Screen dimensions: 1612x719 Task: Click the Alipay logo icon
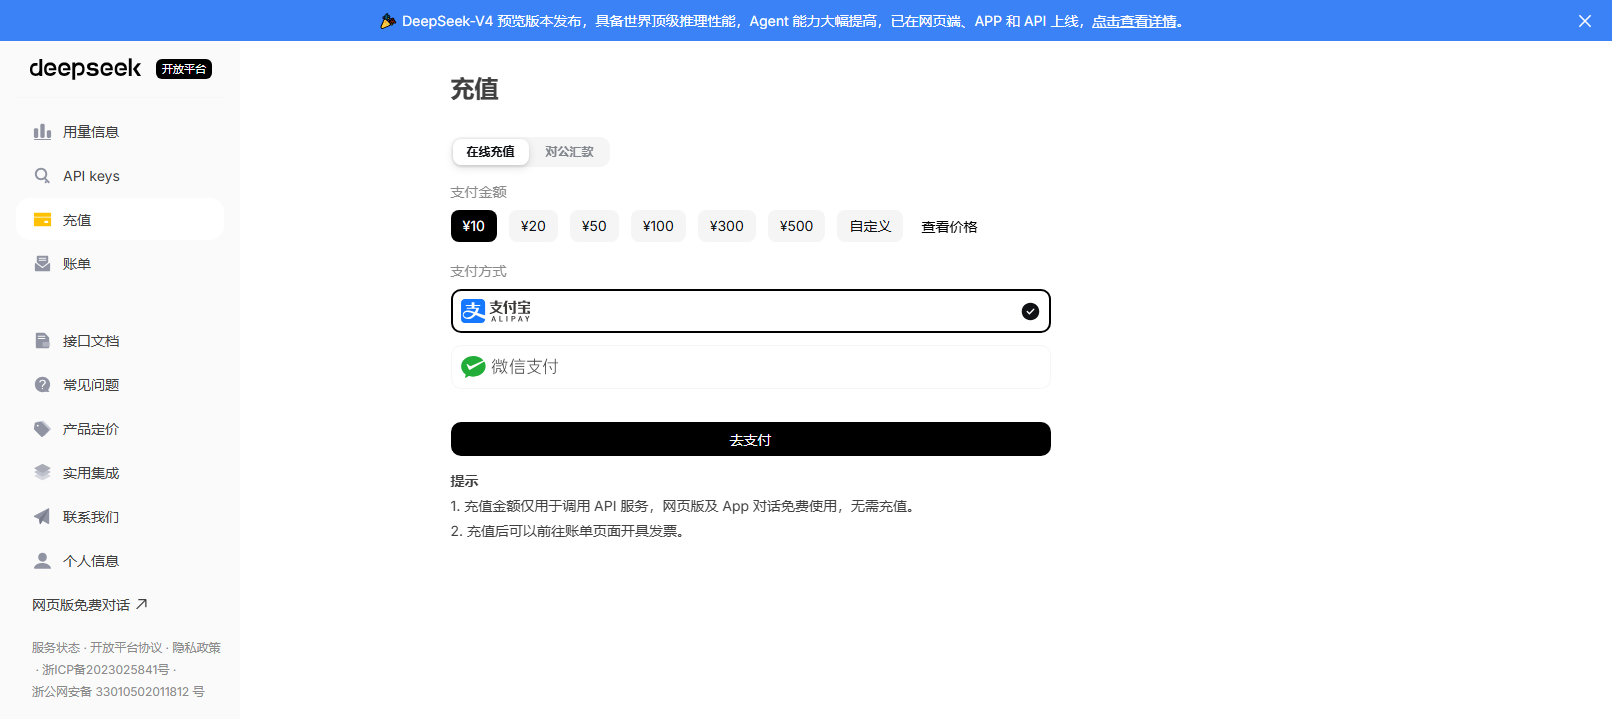coord(473,311)
